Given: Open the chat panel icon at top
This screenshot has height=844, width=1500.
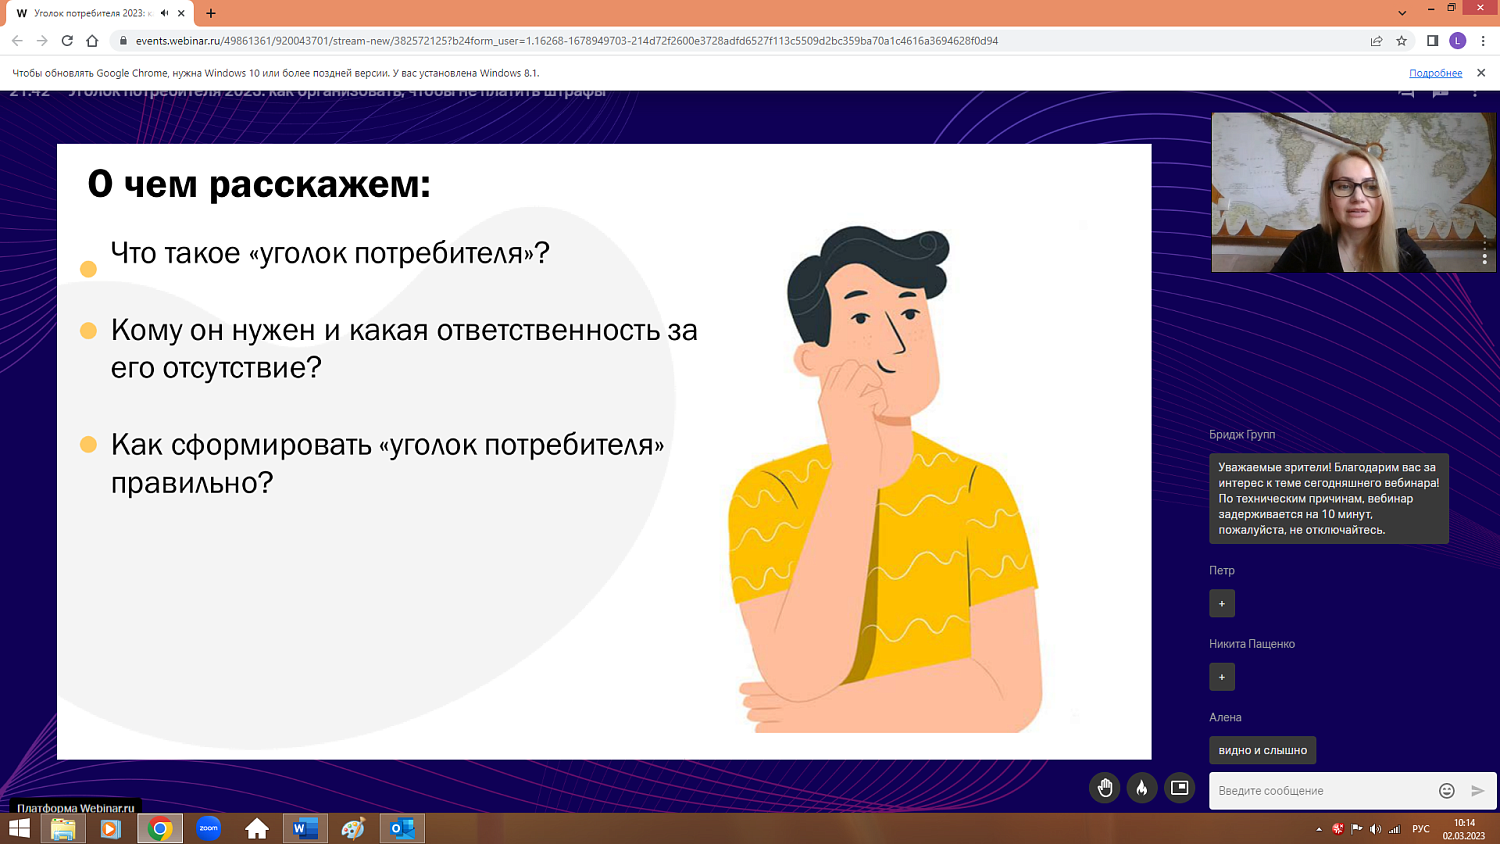Looking at the screenshot, I should [1440, 90].
